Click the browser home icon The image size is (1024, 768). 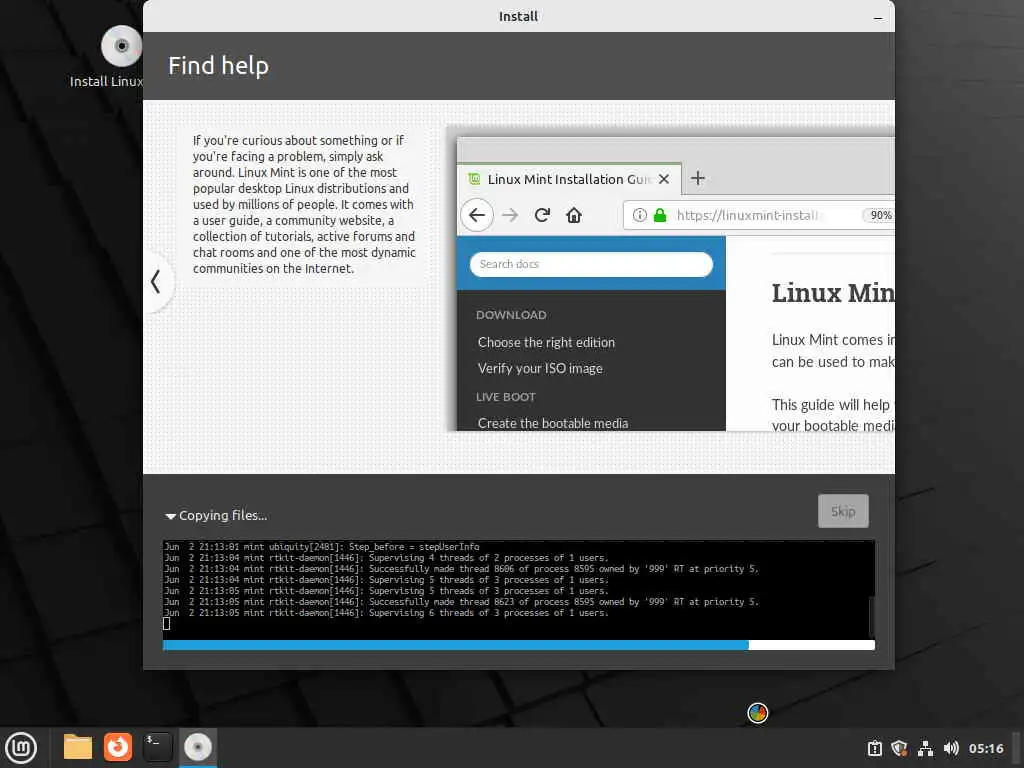(573, 215)
